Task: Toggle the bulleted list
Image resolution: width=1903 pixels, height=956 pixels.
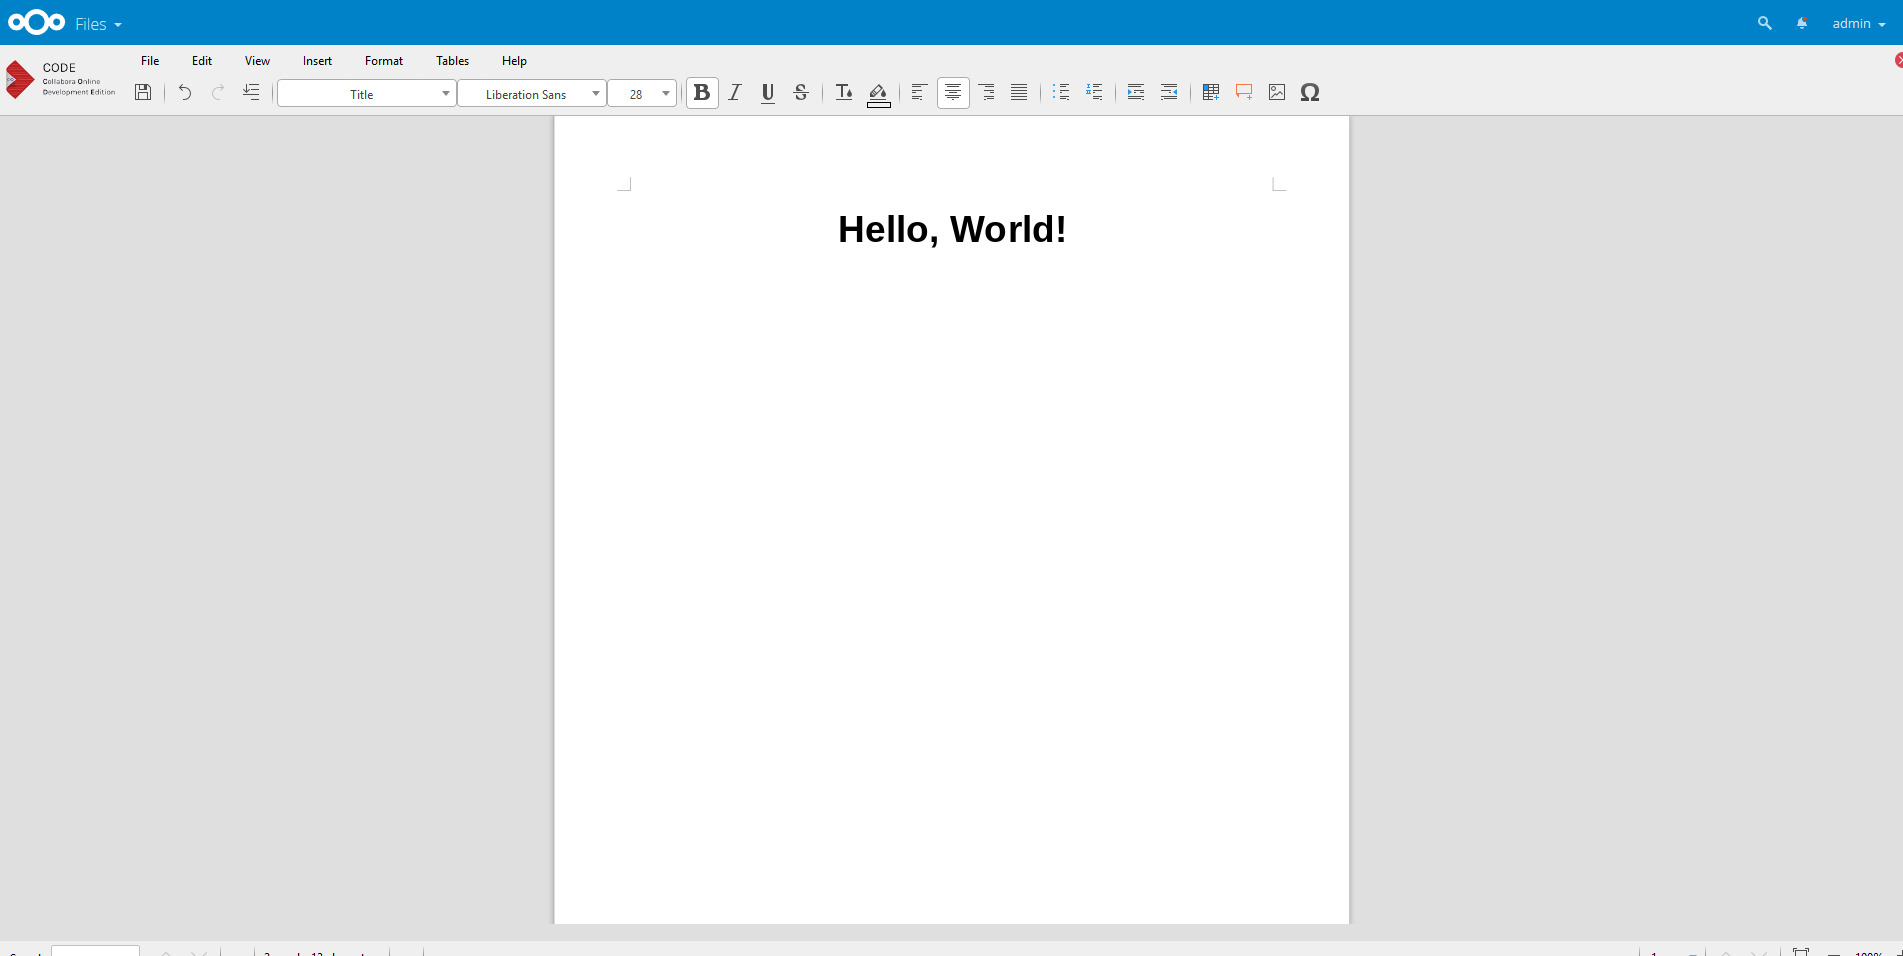Action: (x=1061, y=92)
